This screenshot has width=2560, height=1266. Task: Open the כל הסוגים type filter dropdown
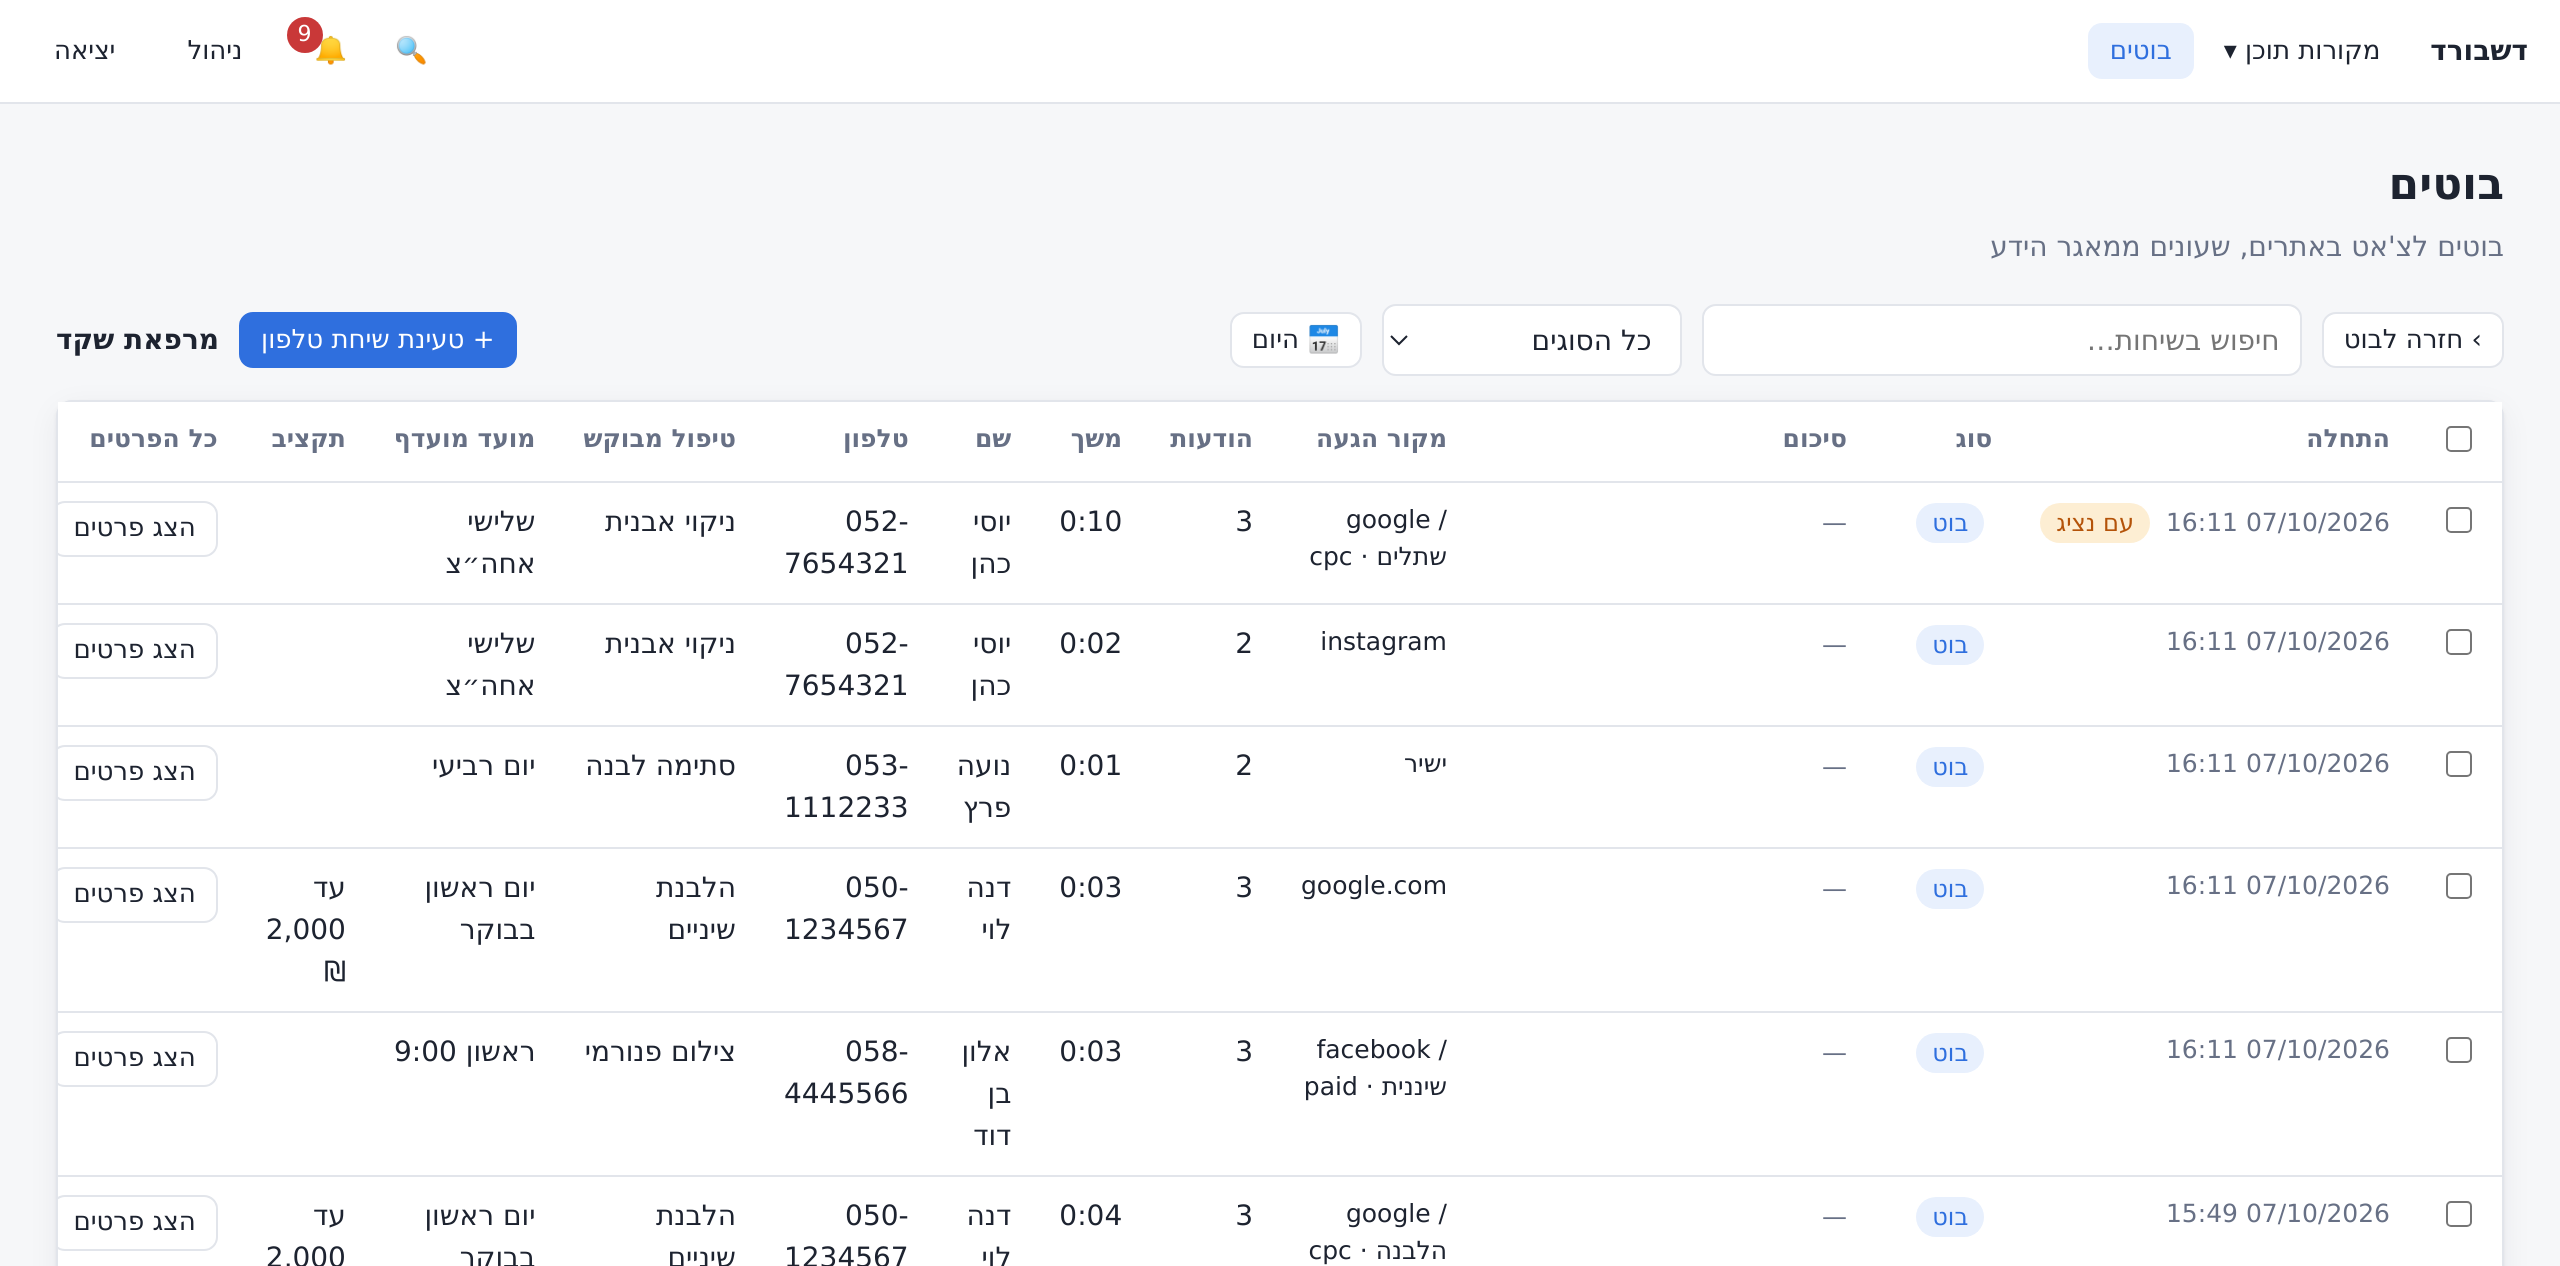(x=1531, y=340)
